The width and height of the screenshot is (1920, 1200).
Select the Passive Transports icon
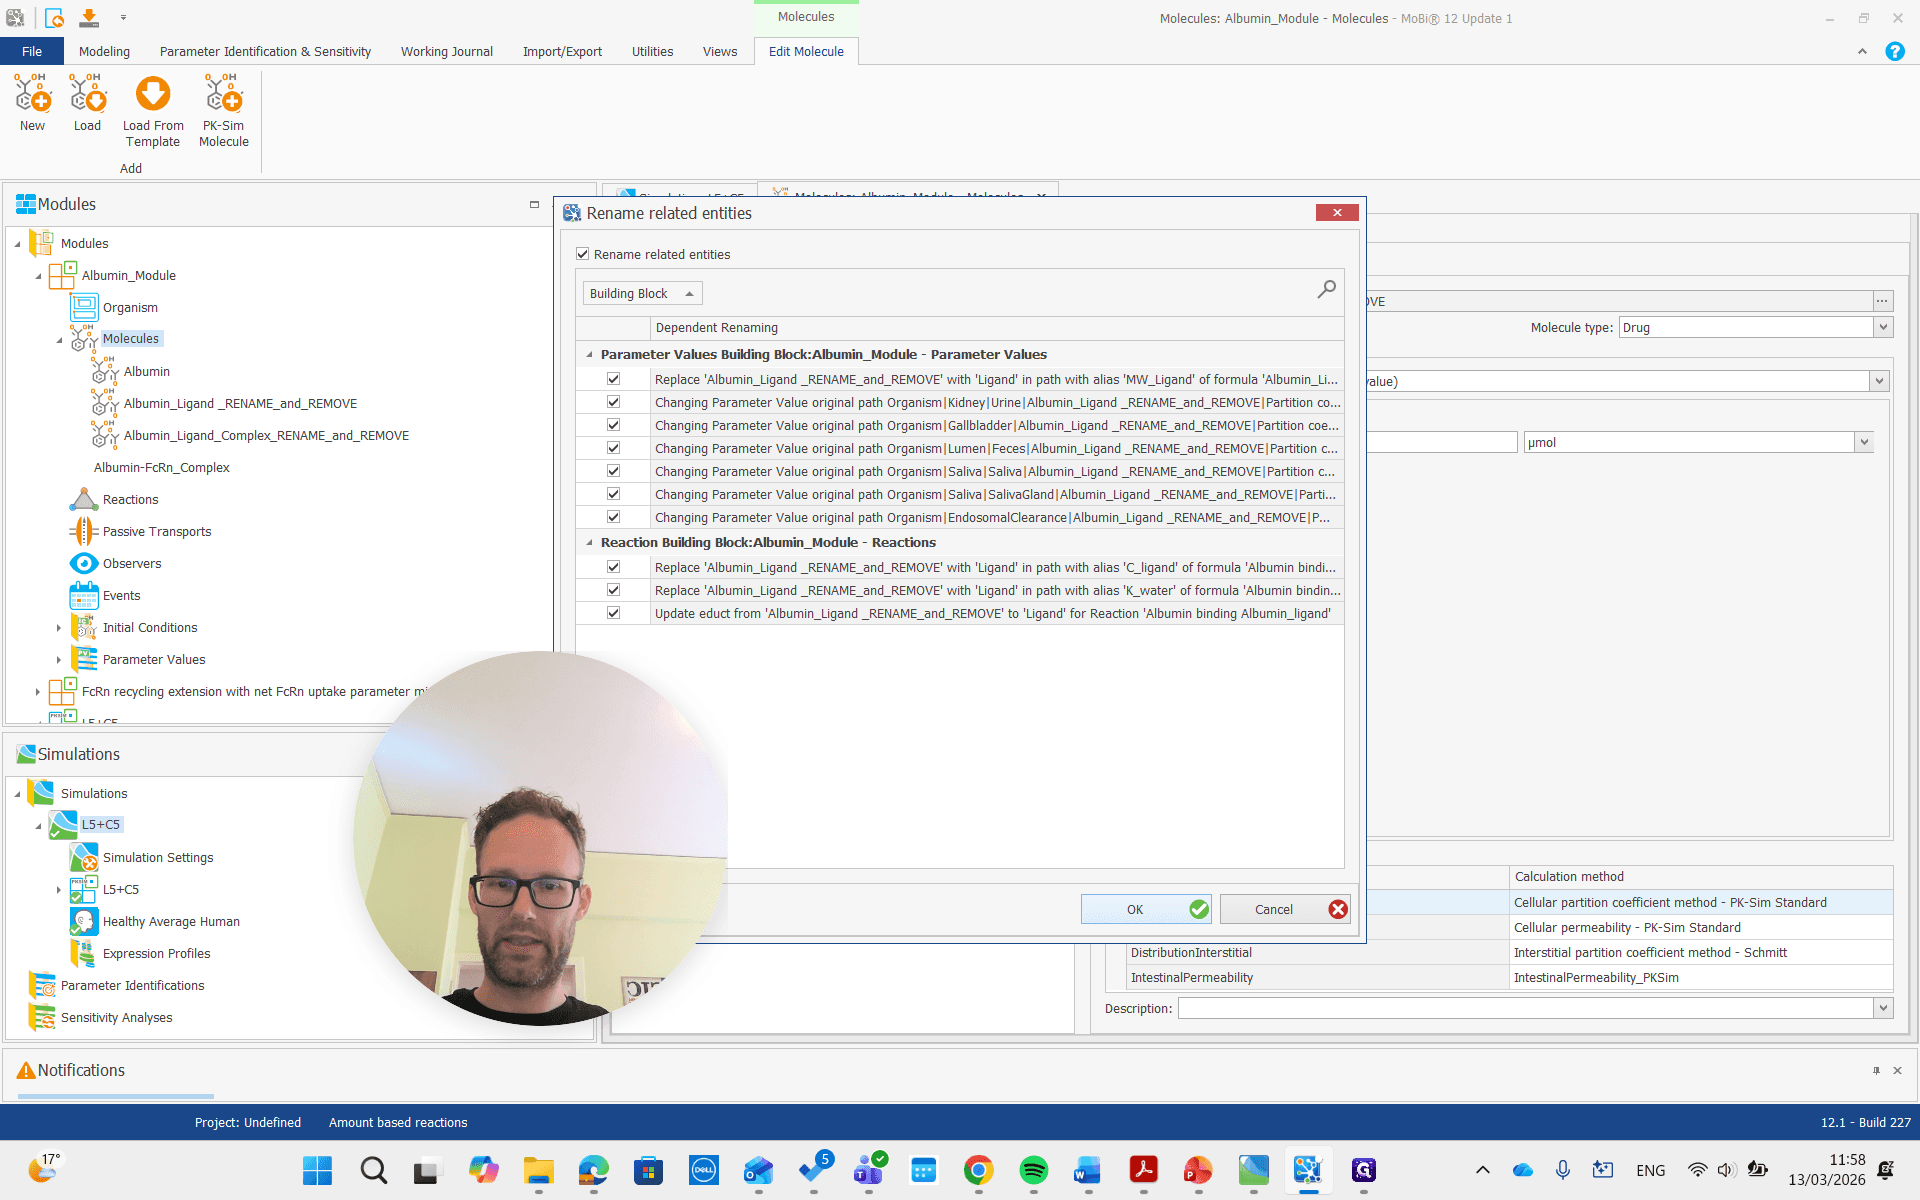pos(84,531)
